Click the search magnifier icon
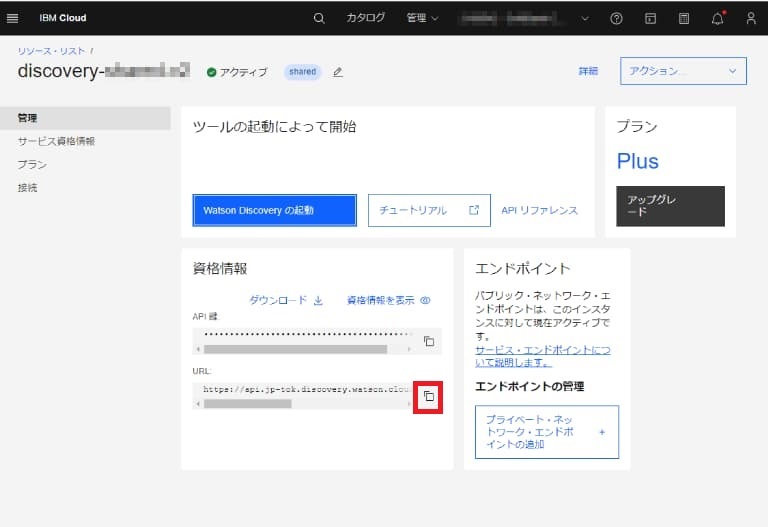 tap(319, 18)
